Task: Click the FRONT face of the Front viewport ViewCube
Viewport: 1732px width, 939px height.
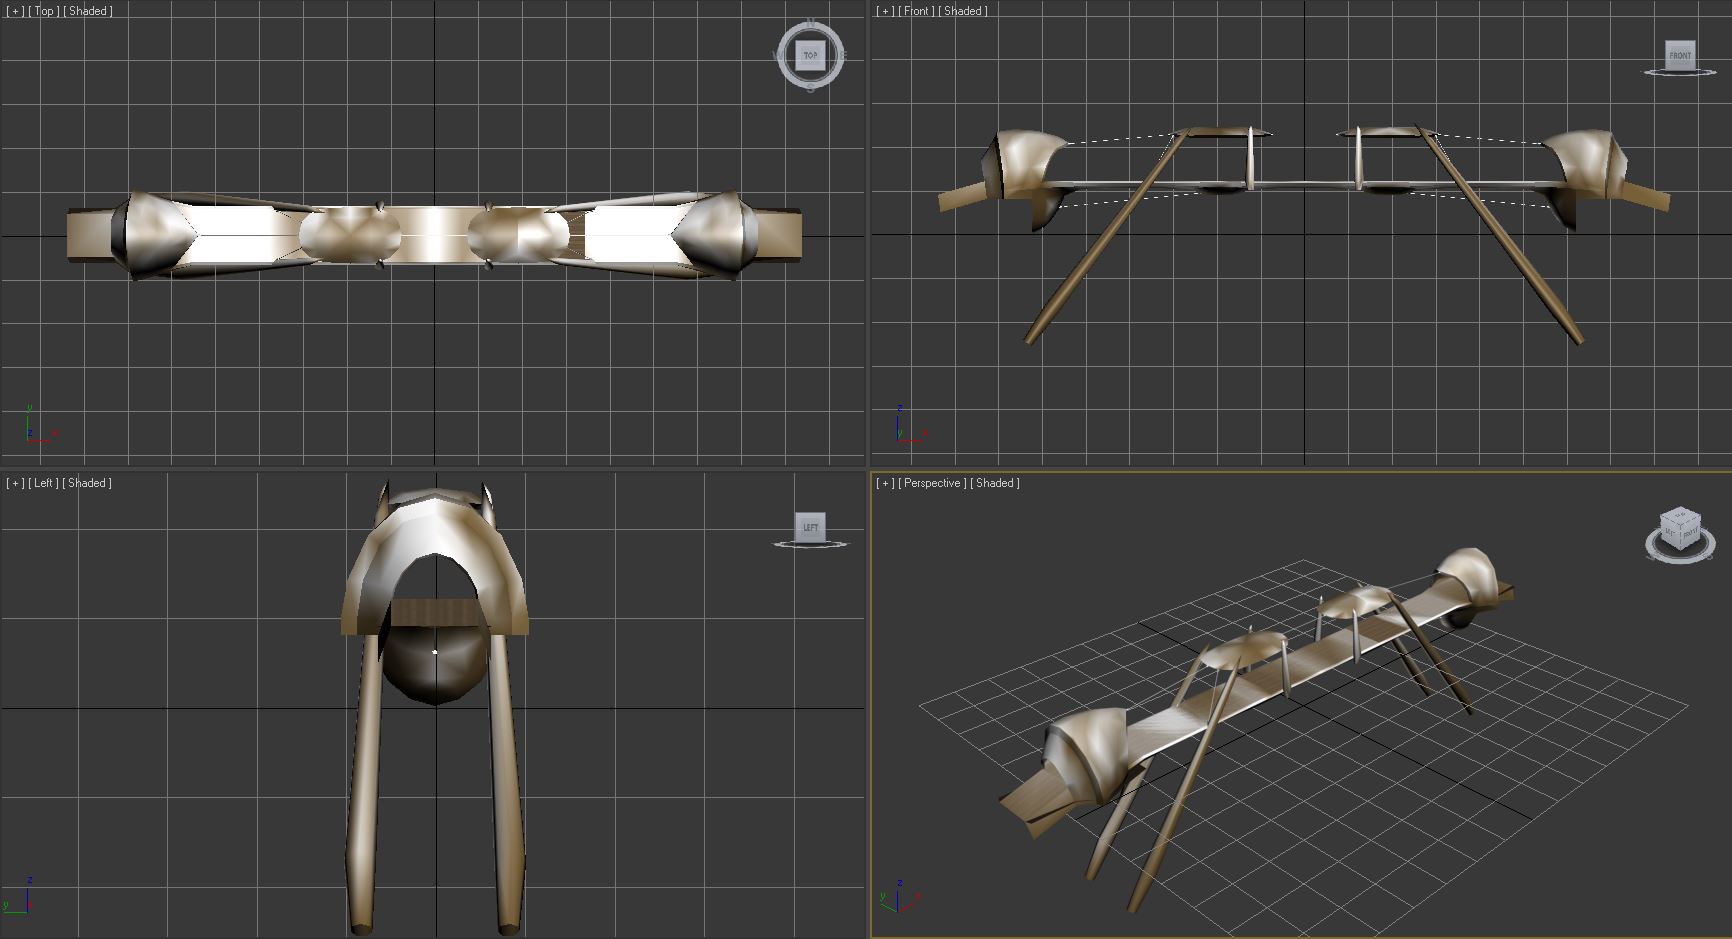Action: pyautogui.click(x=1680, y=54)
